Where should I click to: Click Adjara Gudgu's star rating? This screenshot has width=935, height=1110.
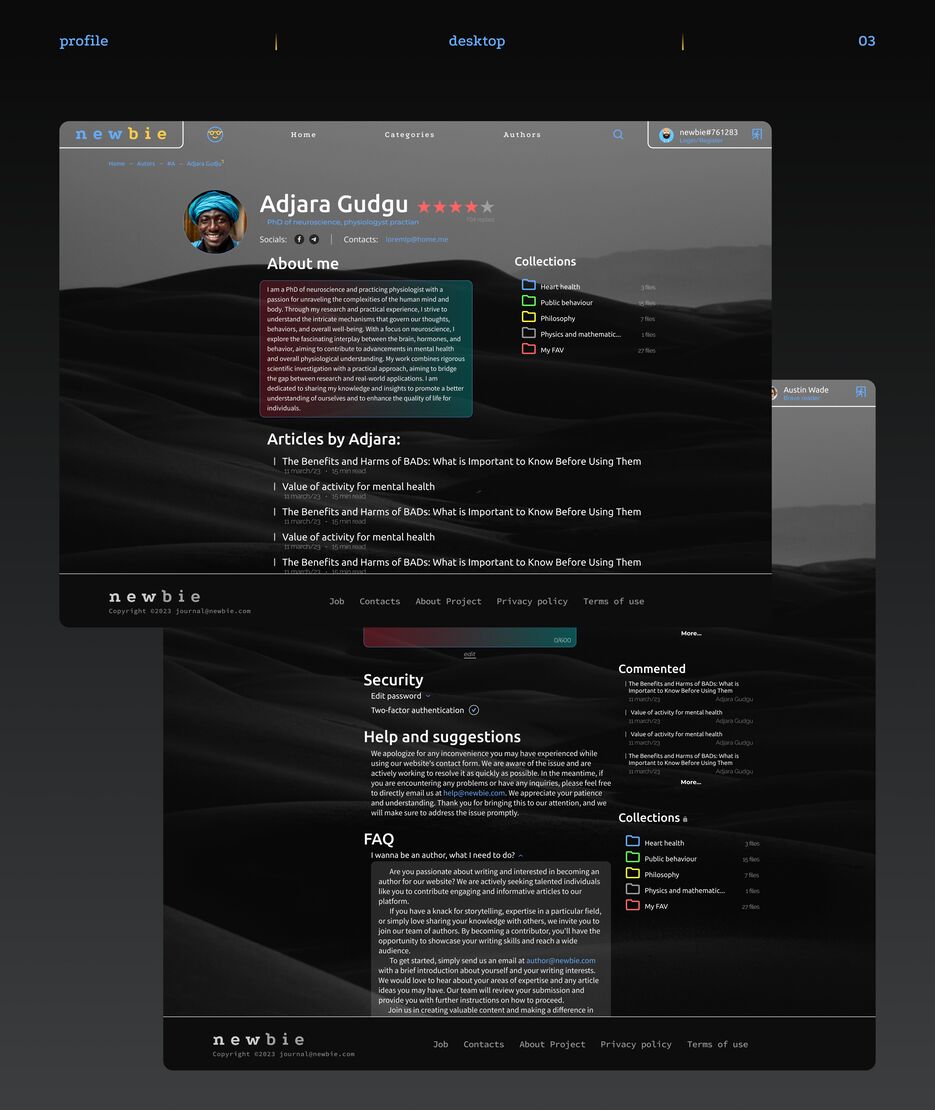click(x=455, y=207)
